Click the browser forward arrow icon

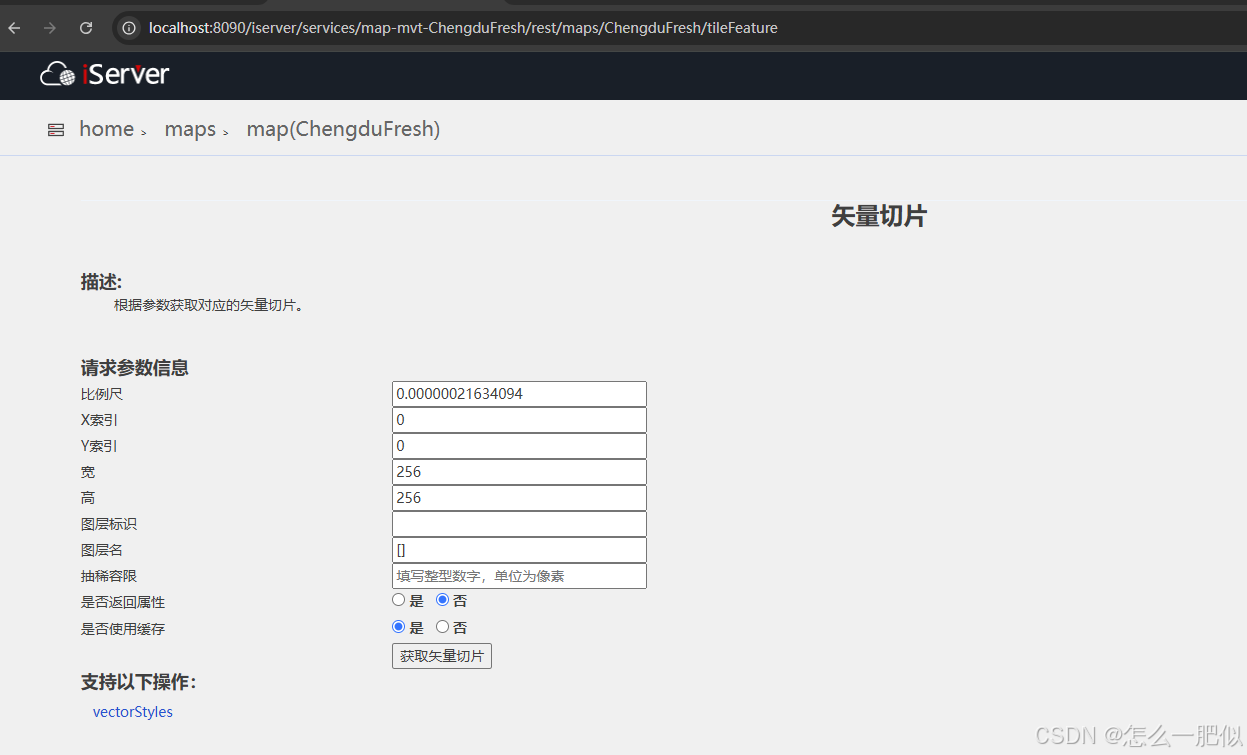coord(47,28)
